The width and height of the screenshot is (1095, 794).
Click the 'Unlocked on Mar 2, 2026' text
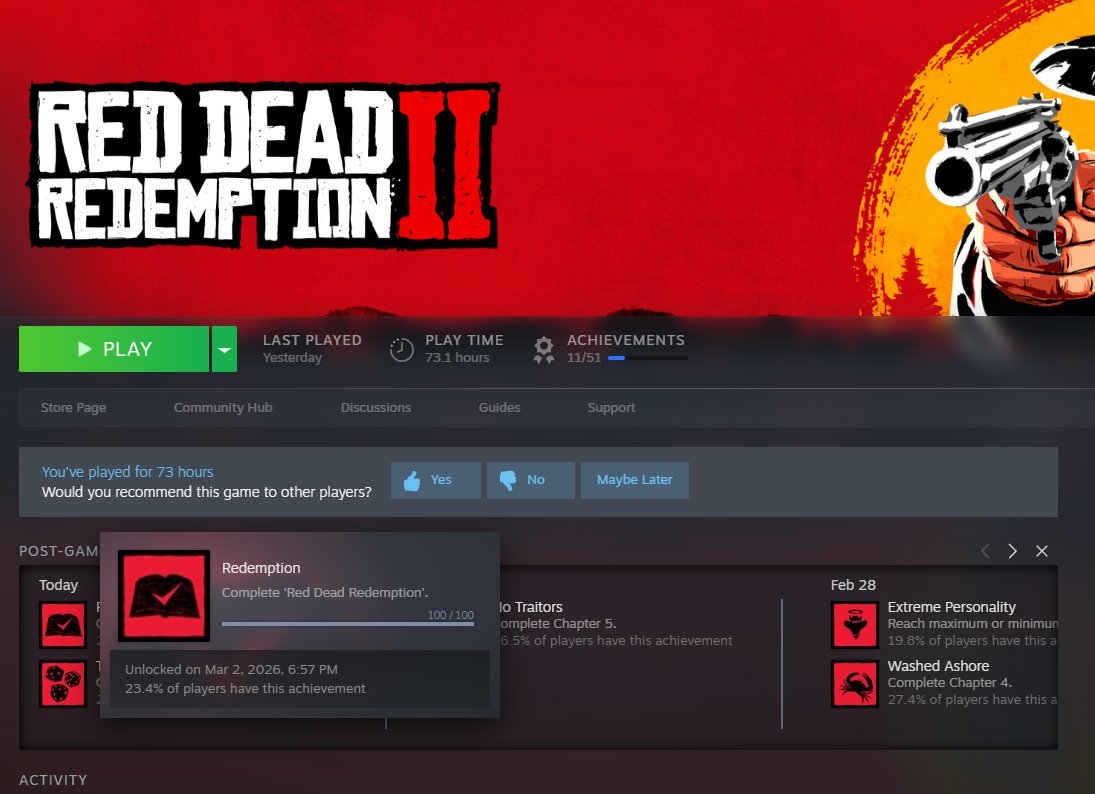tap(231, 669)
